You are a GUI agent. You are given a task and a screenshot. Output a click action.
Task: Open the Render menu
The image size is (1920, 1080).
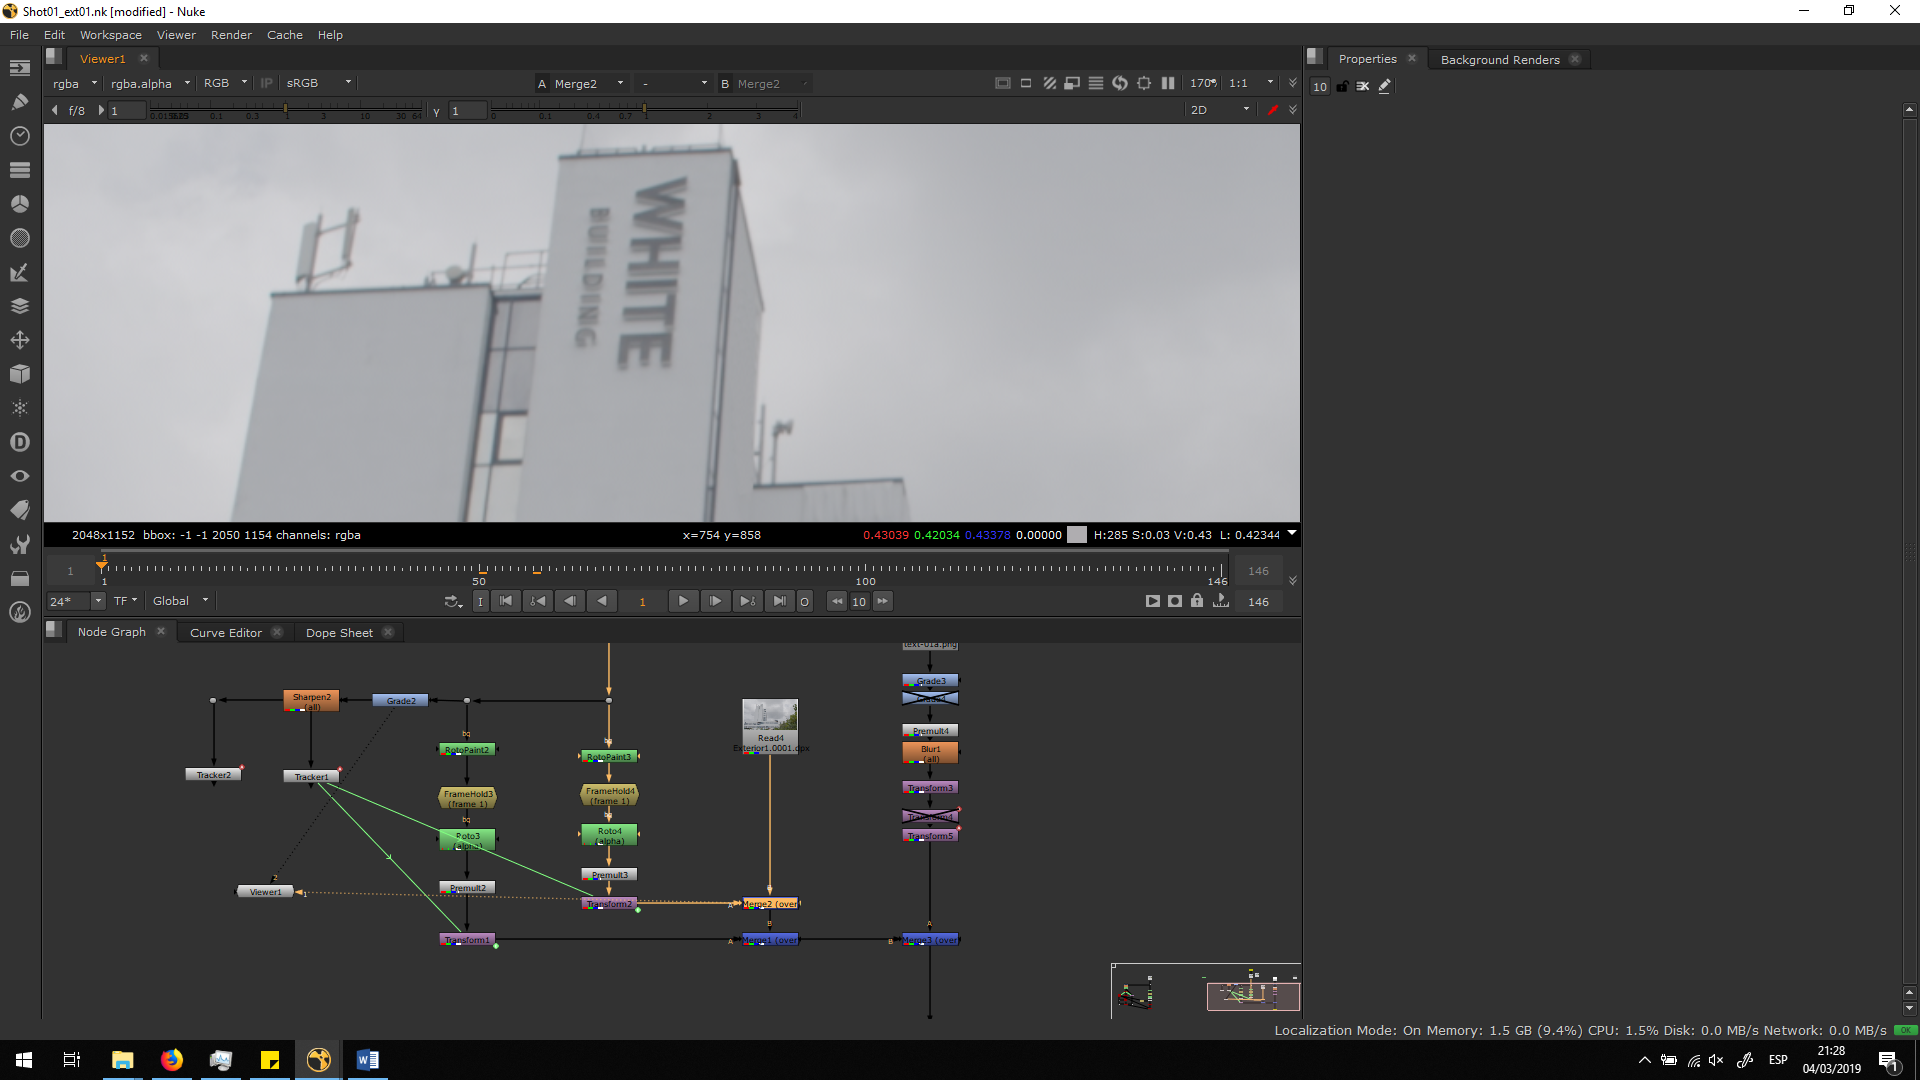click(x=231, y=35)
